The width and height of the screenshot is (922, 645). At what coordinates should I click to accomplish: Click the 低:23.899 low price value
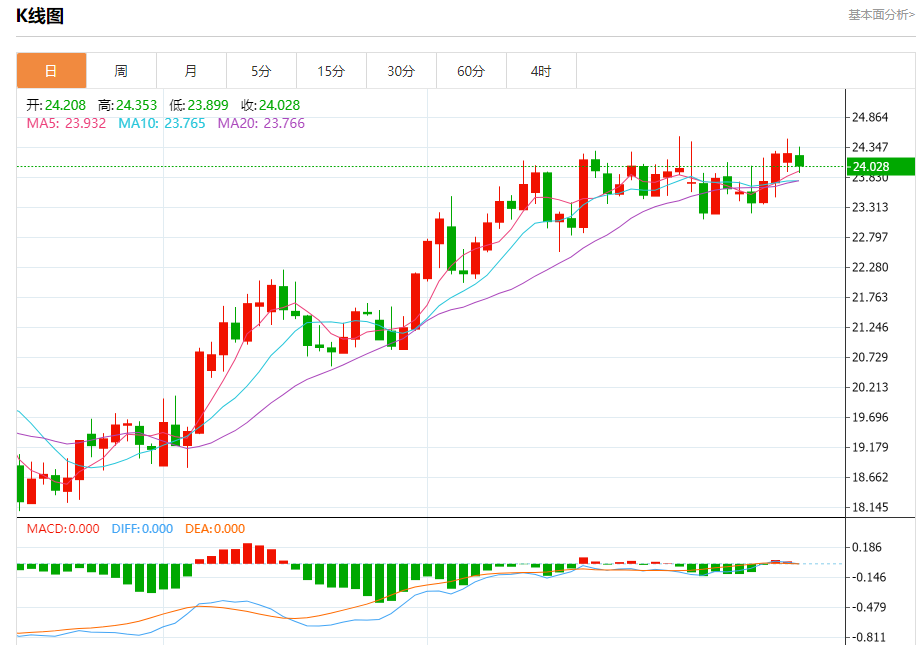coord(199,105)
